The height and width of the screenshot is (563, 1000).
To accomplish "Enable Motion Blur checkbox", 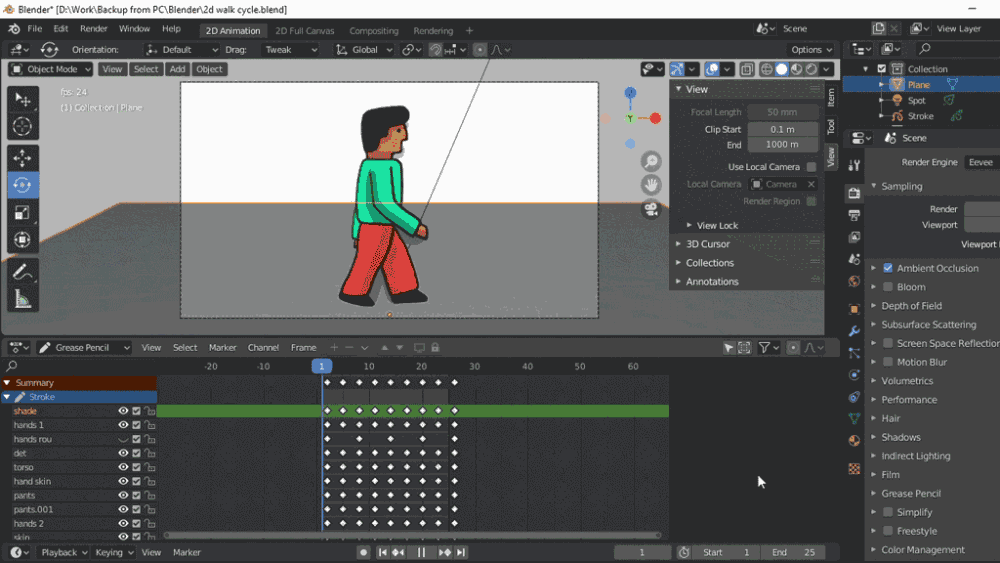I will [x=888, y=362].
